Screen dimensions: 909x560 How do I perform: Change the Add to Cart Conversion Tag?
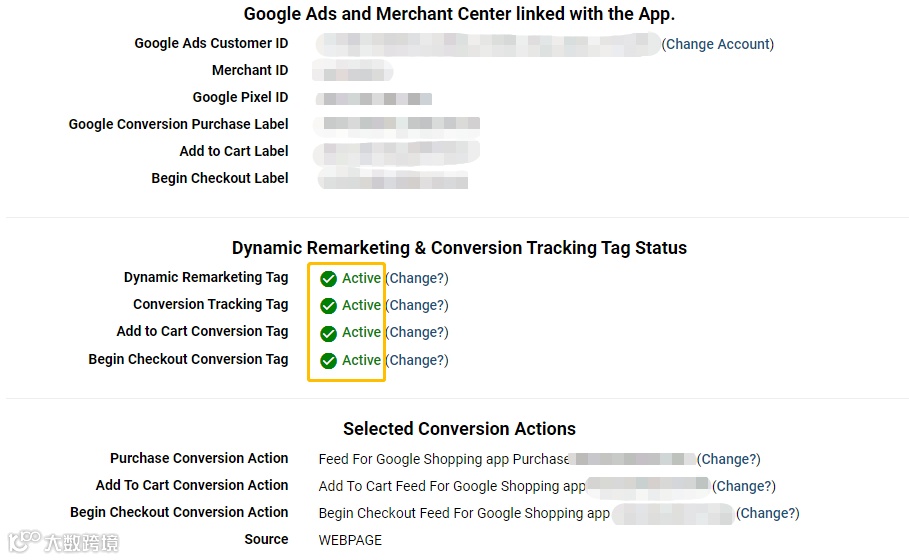coord(417,332)
